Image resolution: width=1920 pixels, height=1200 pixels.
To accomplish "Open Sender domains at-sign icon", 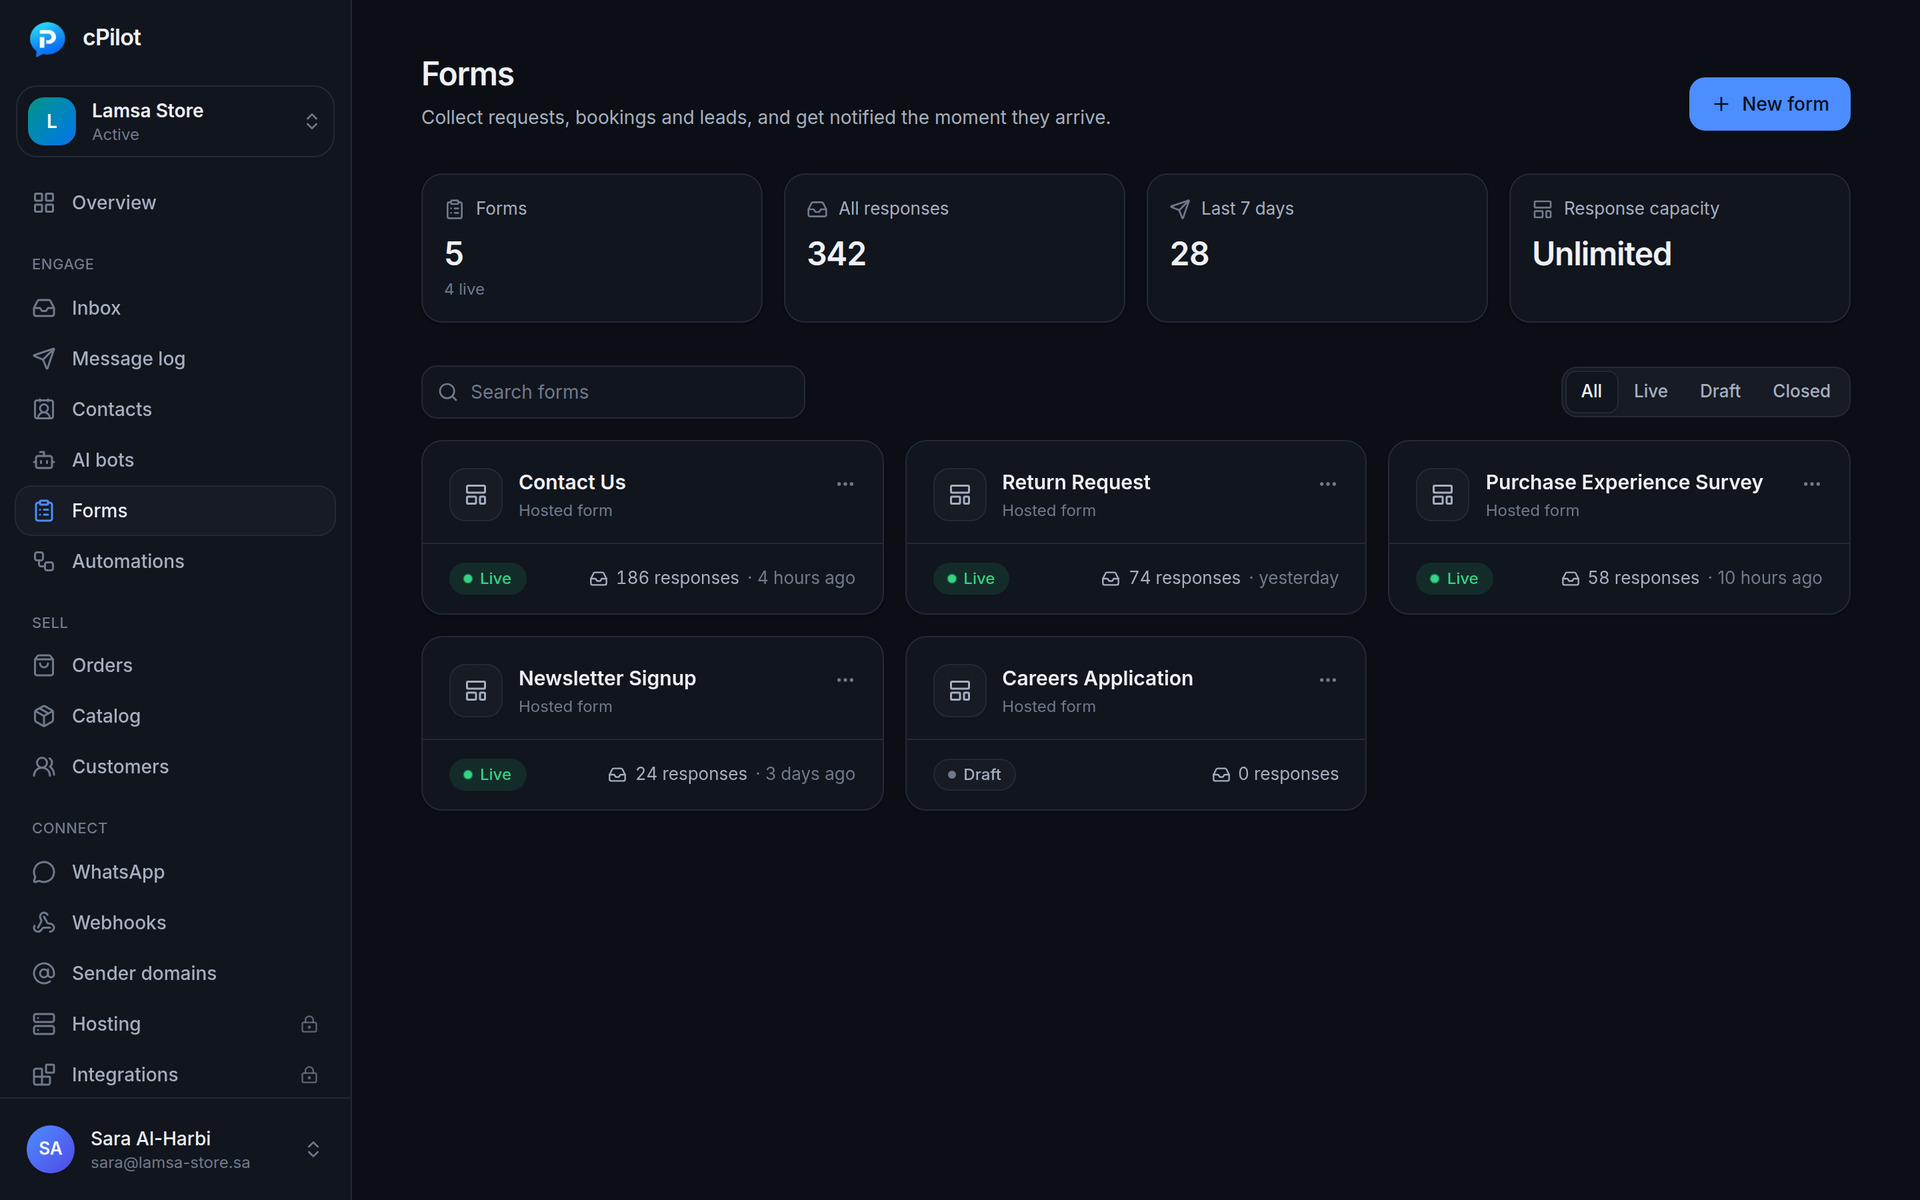I will 44,973.
